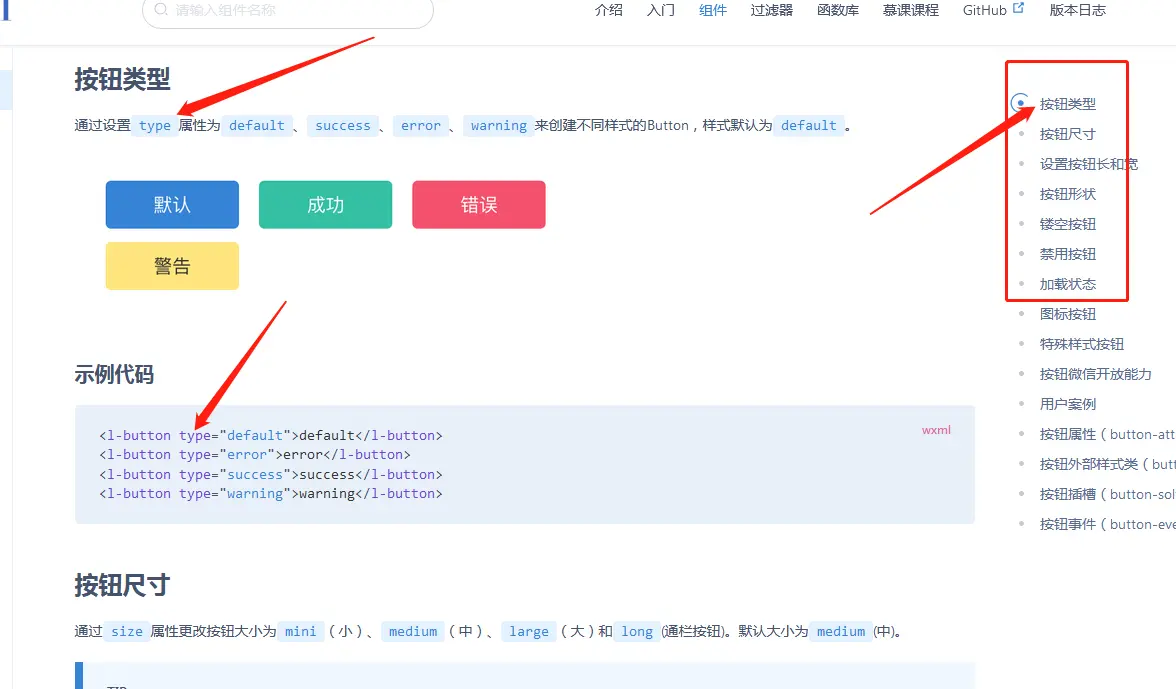Open the GitHub link in navbar

pyautogui.click(x=984, y=10)
